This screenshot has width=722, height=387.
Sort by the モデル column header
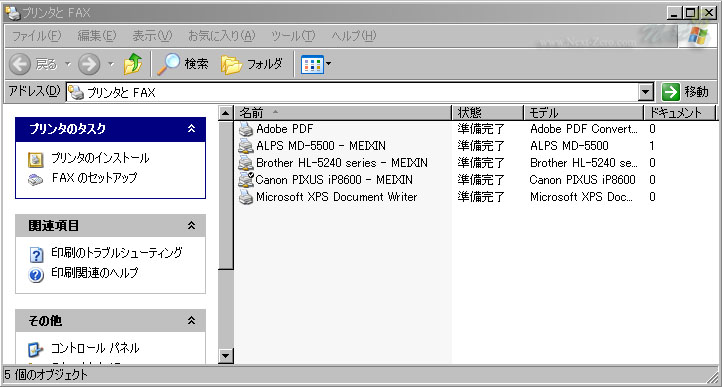point(583,112)
